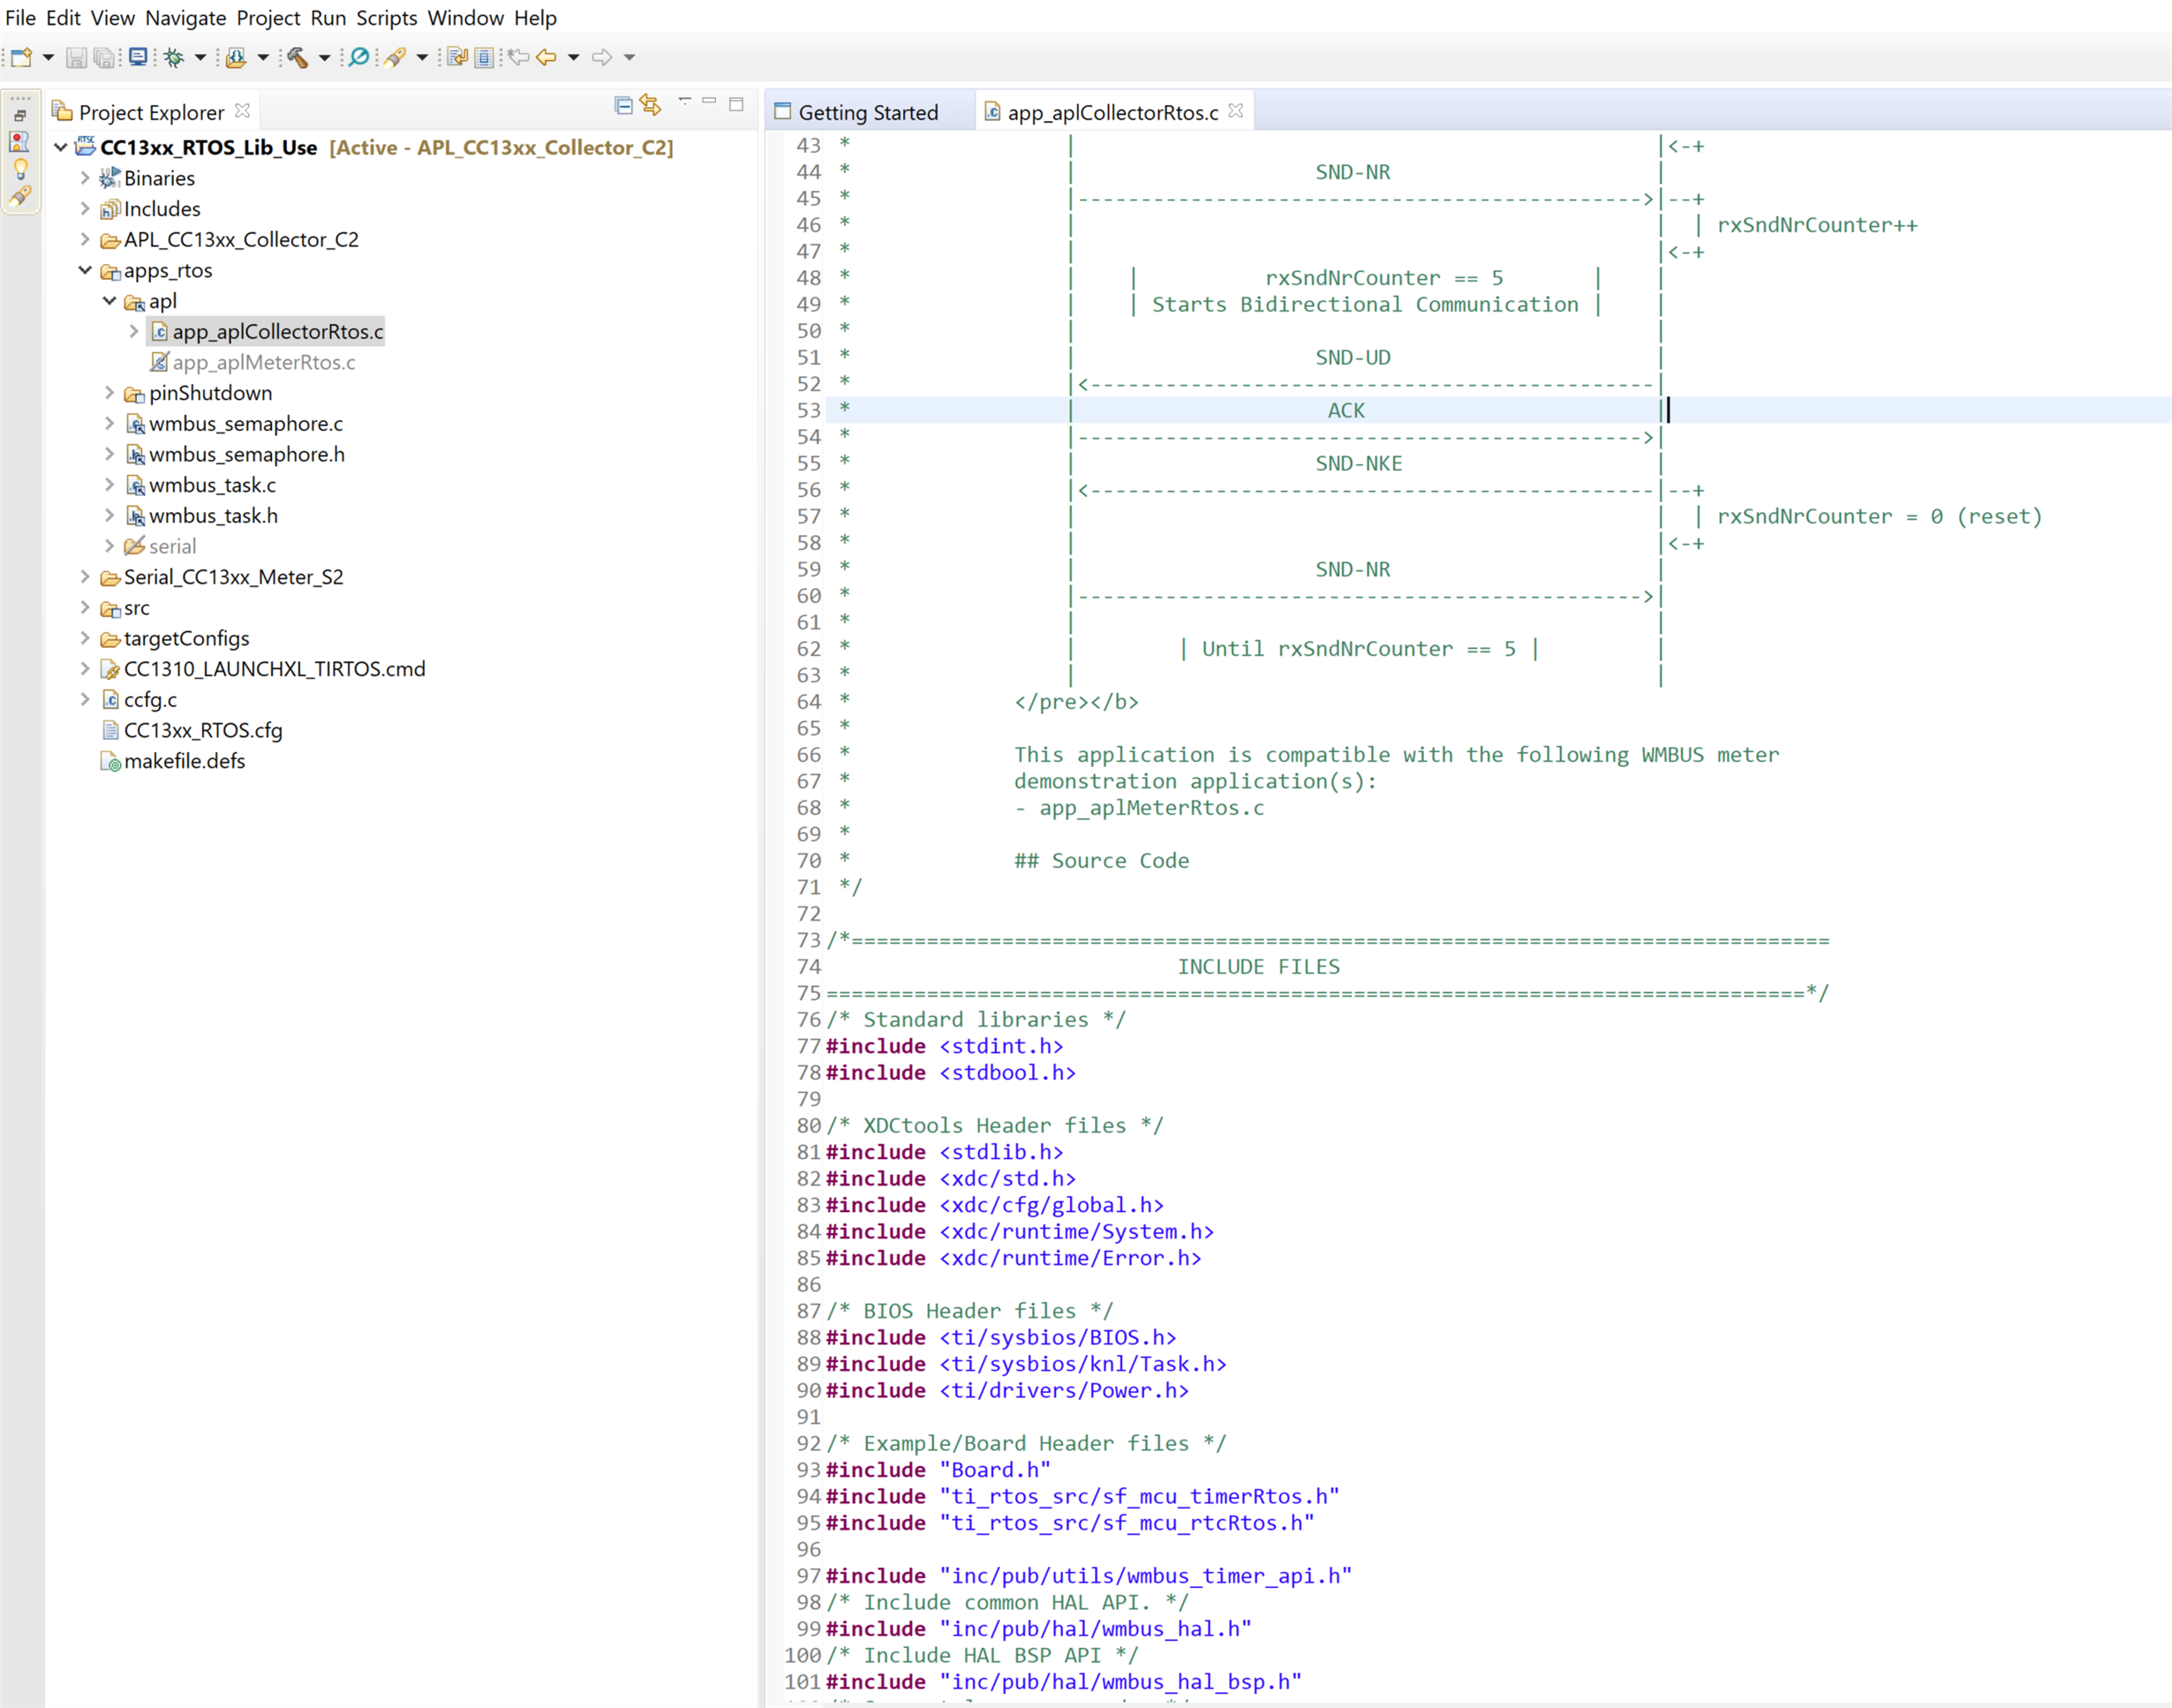Click the Search magnifier toolbar icon
Viewport: 2172px width, 1708px height.
[x=359, y=57]
